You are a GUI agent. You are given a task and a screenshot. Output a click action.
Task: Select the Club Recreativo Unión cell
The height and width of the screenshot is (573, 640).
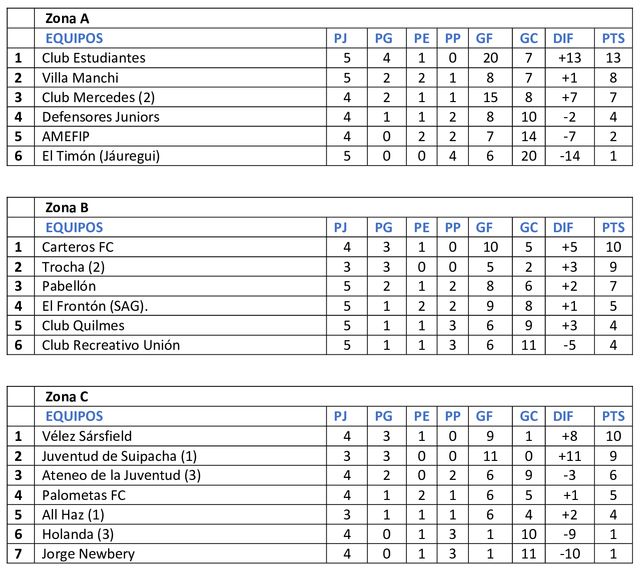click(111, 345)
